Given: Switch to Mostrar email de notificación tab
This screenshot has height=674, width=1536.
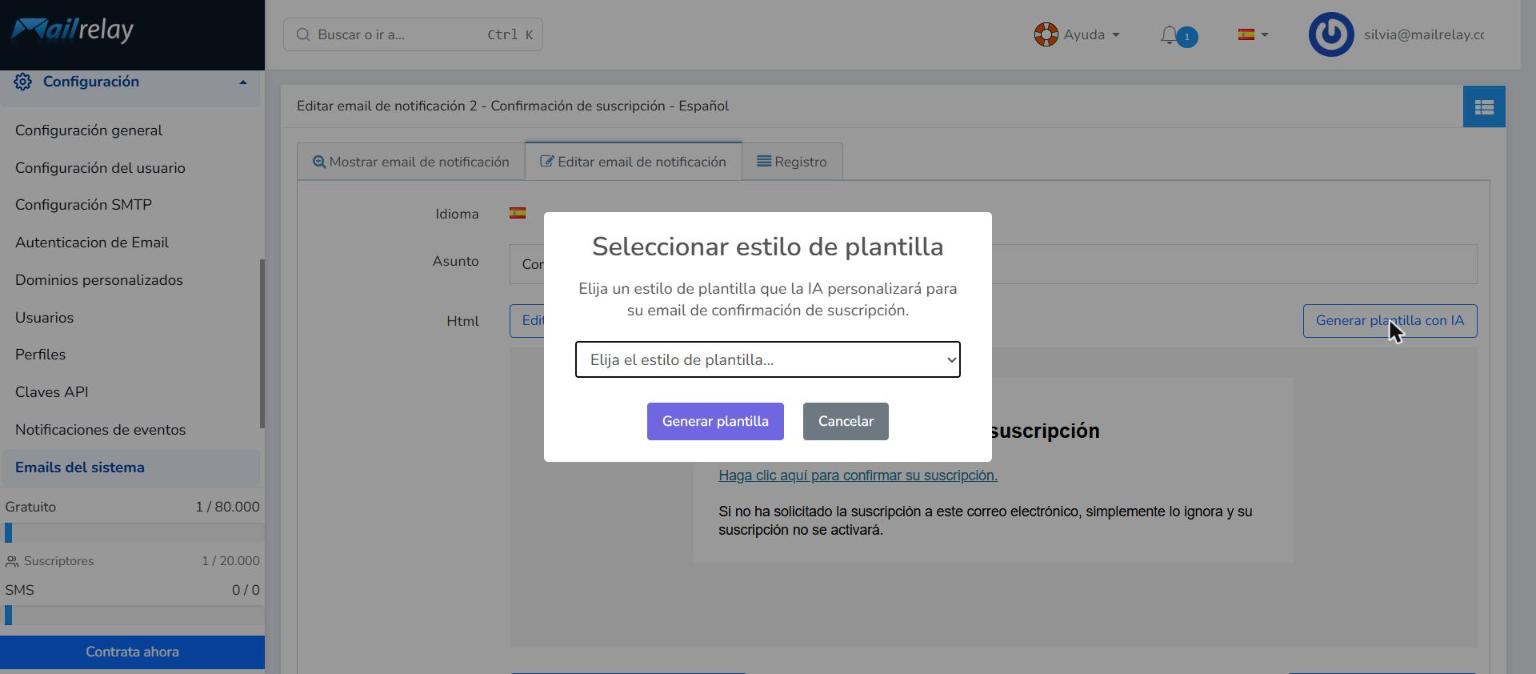Looking at the screenshot, I should click(411, 162).
